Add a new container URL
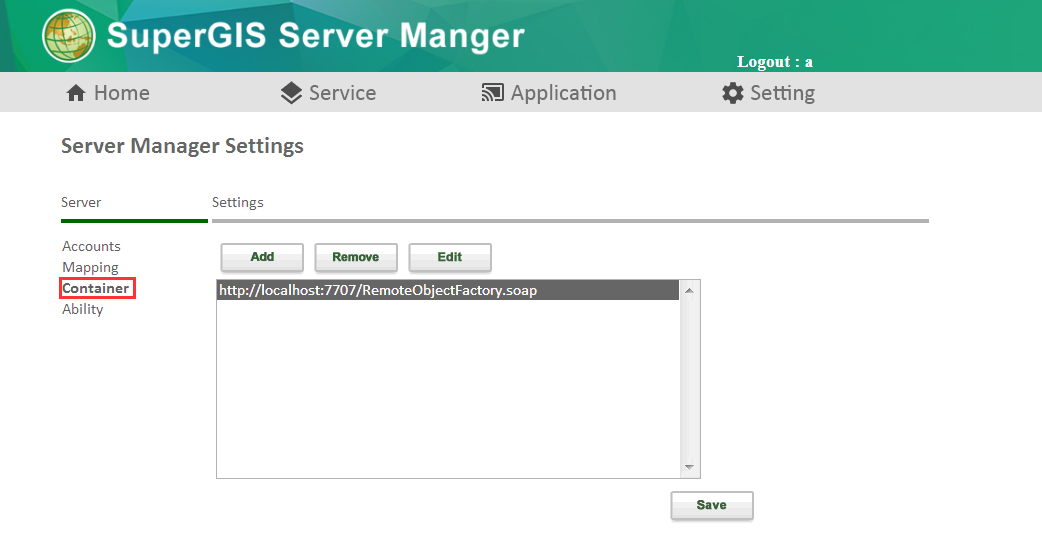 click(262, 257)
